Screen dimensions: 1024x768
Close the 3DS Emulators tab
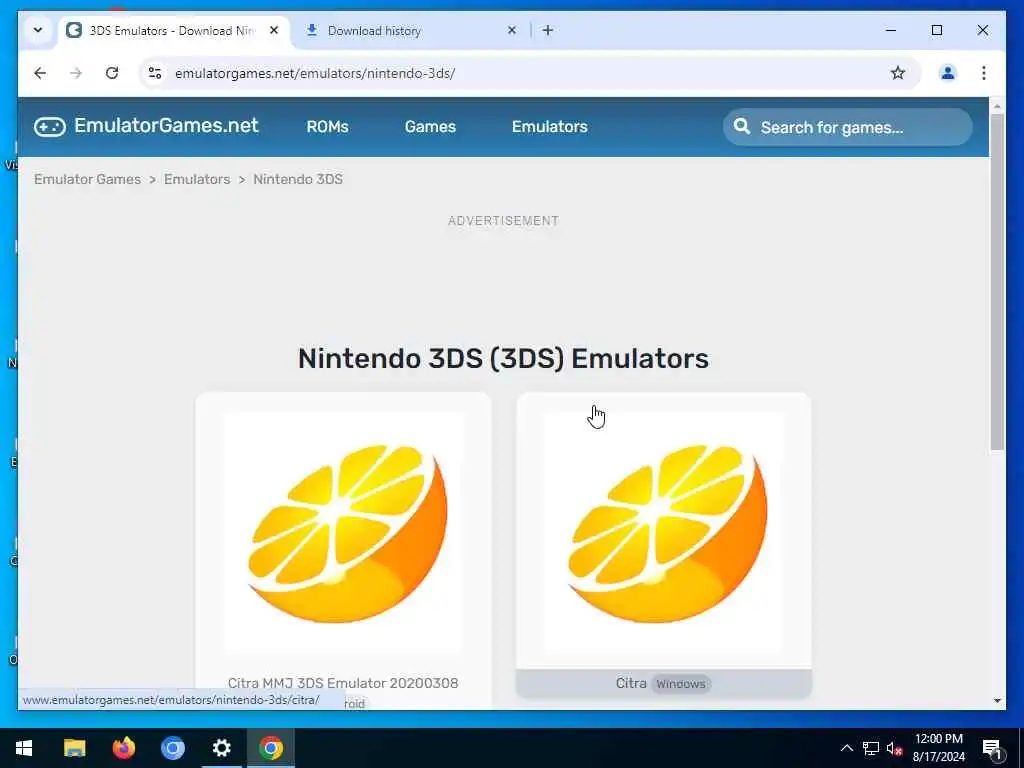[274, 30]
